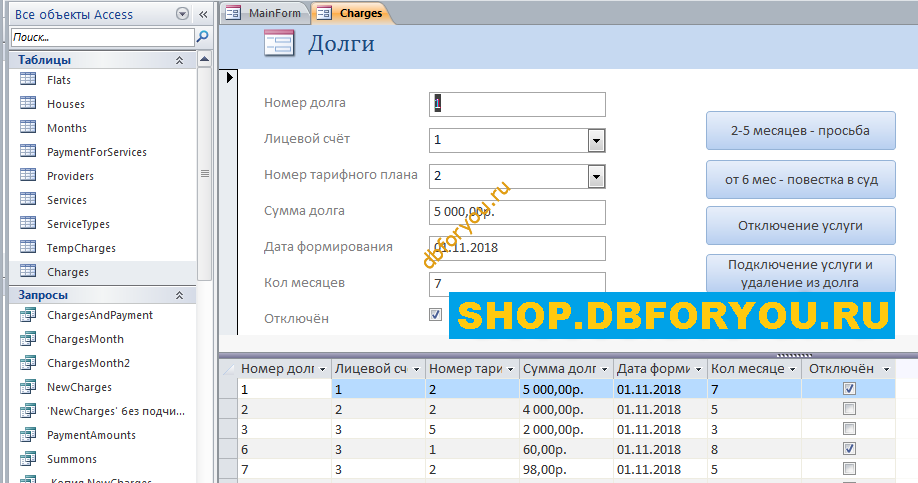
Task: Open Номер долга column filter dropdown
Action: (322, 369)
